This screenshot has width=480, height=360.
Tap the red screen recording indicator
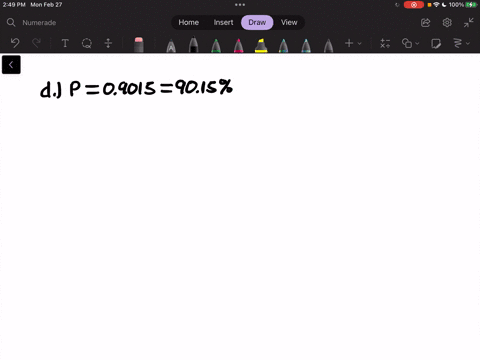click(414, 5)
